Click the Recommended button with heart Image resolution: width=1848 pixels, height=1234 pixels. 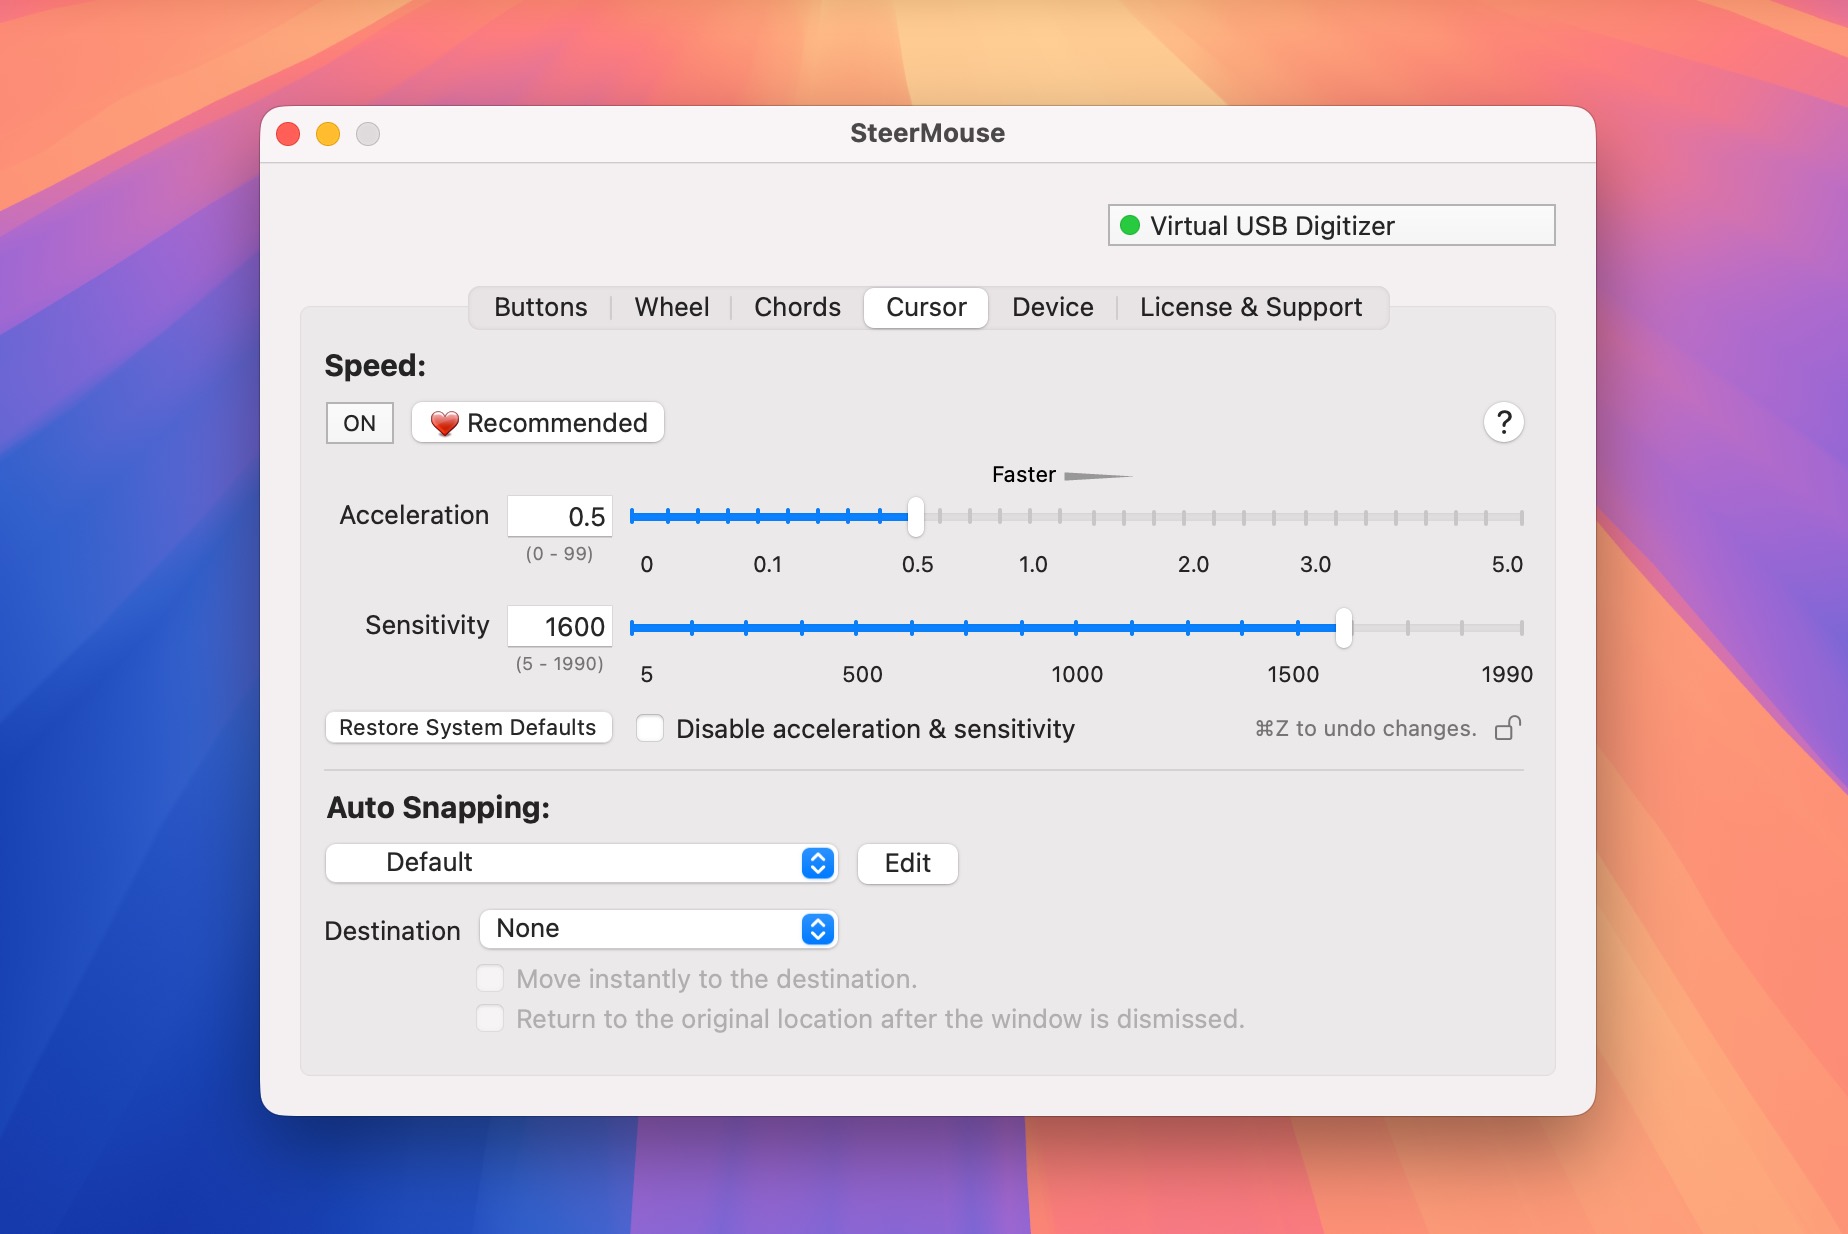[538, 423]
